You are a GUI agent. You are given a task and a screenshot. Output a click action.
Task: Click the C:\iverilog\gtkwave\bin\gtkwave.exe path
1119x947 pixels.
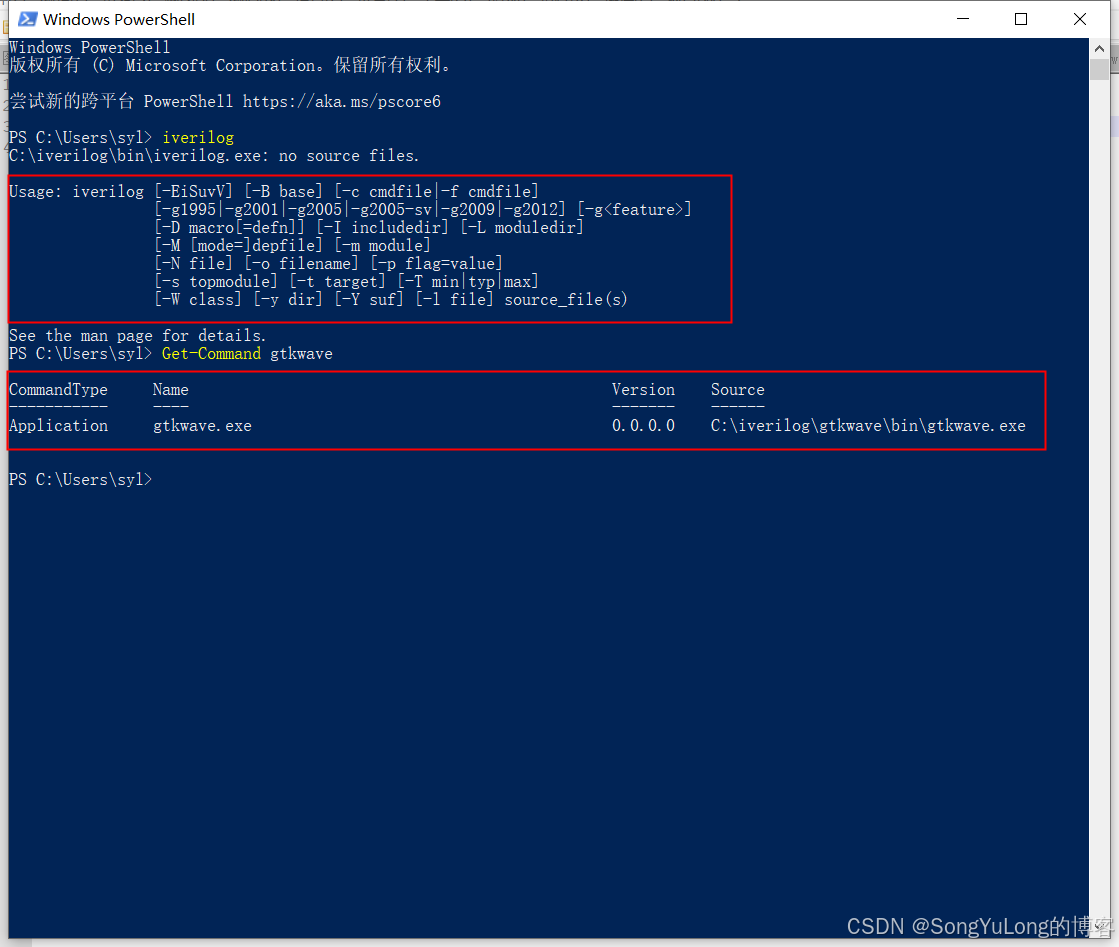pyautogui.click(x=868, y=426)
